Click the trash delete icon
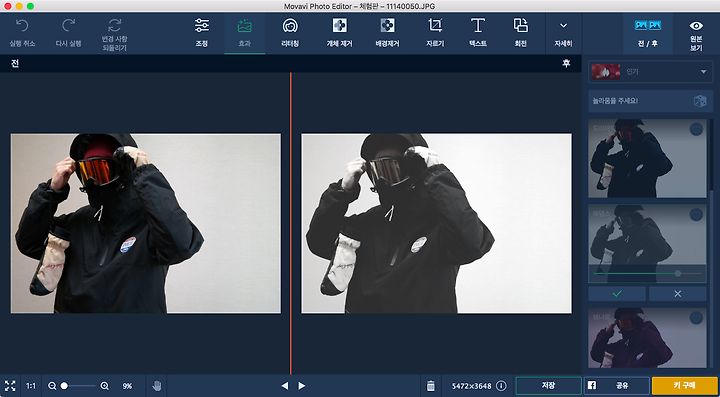Screen dimensions: 720x397 coord(431,386)
